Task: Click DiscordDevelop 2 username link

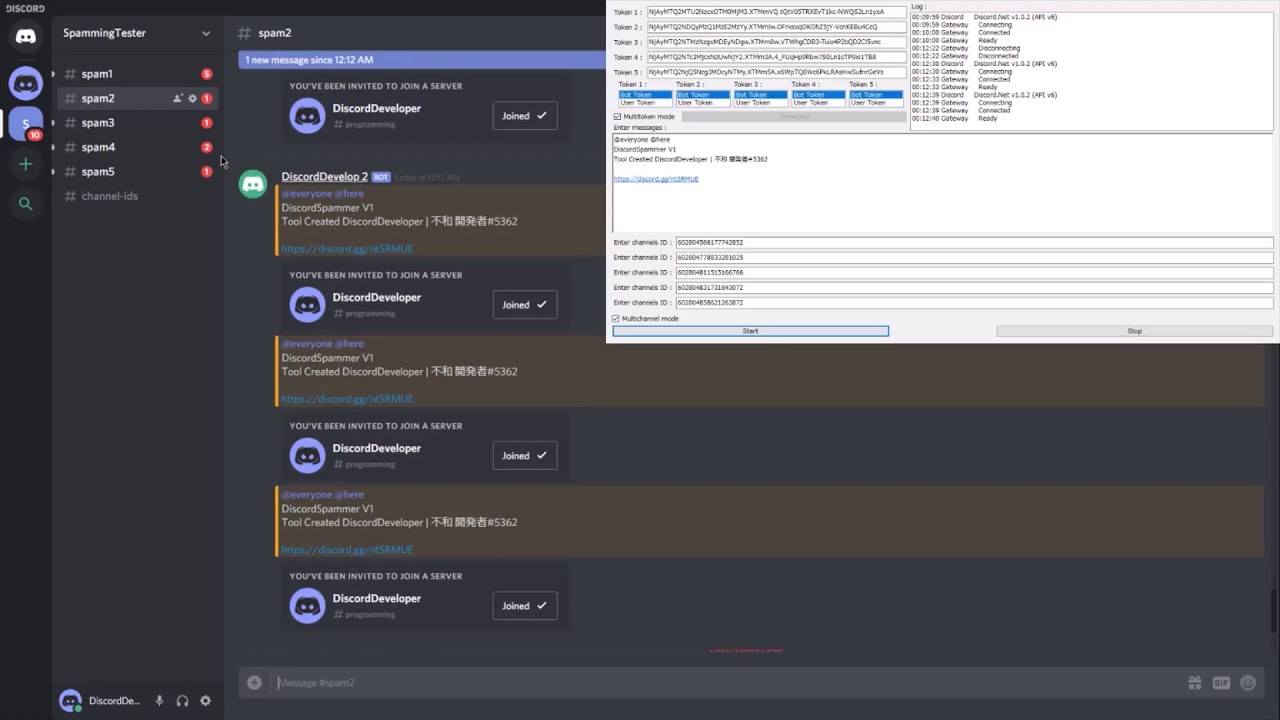Action: pos(325,177)
